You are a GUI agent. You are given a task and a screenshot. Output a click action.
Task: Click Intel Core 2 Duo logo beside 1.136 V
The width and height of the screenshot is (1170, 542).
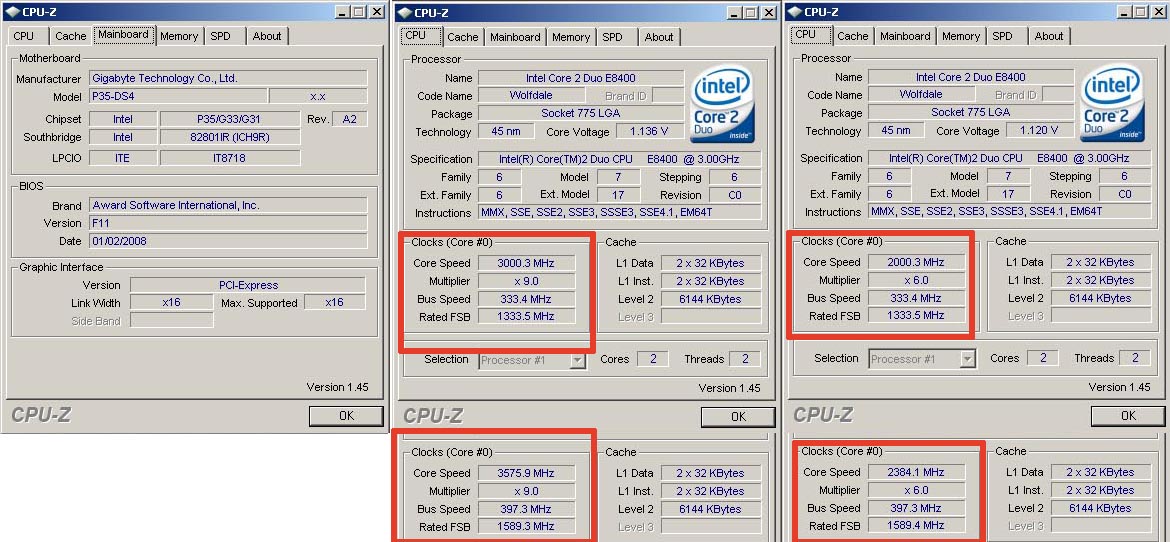pos(722,105)
